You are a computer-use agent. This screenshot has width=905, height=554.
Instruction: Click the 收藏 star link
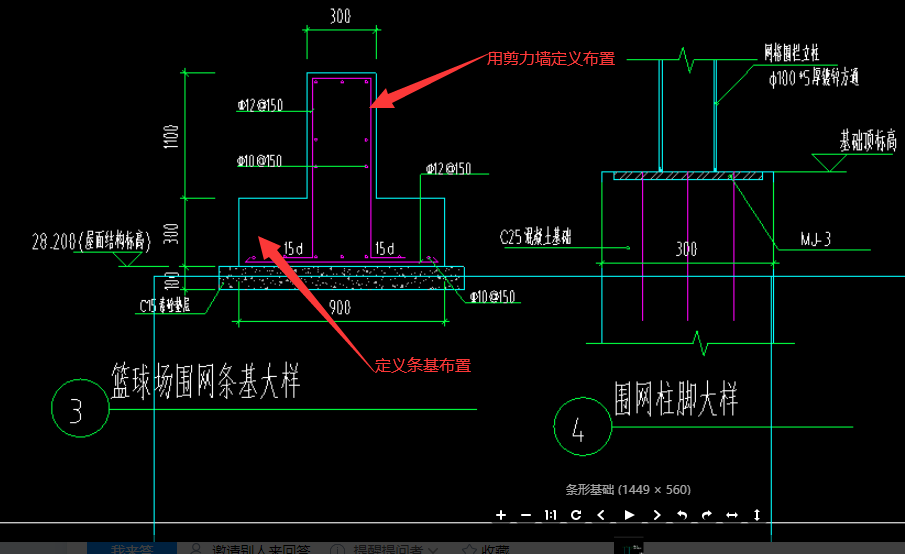pos(486,549)
